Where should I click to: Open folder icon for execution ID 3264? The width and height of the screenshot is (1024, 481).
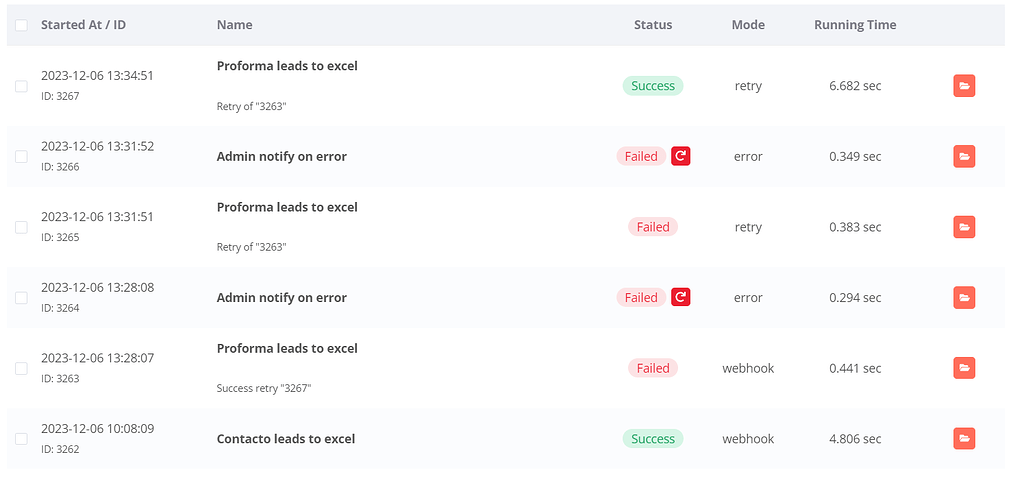[964, 297]
